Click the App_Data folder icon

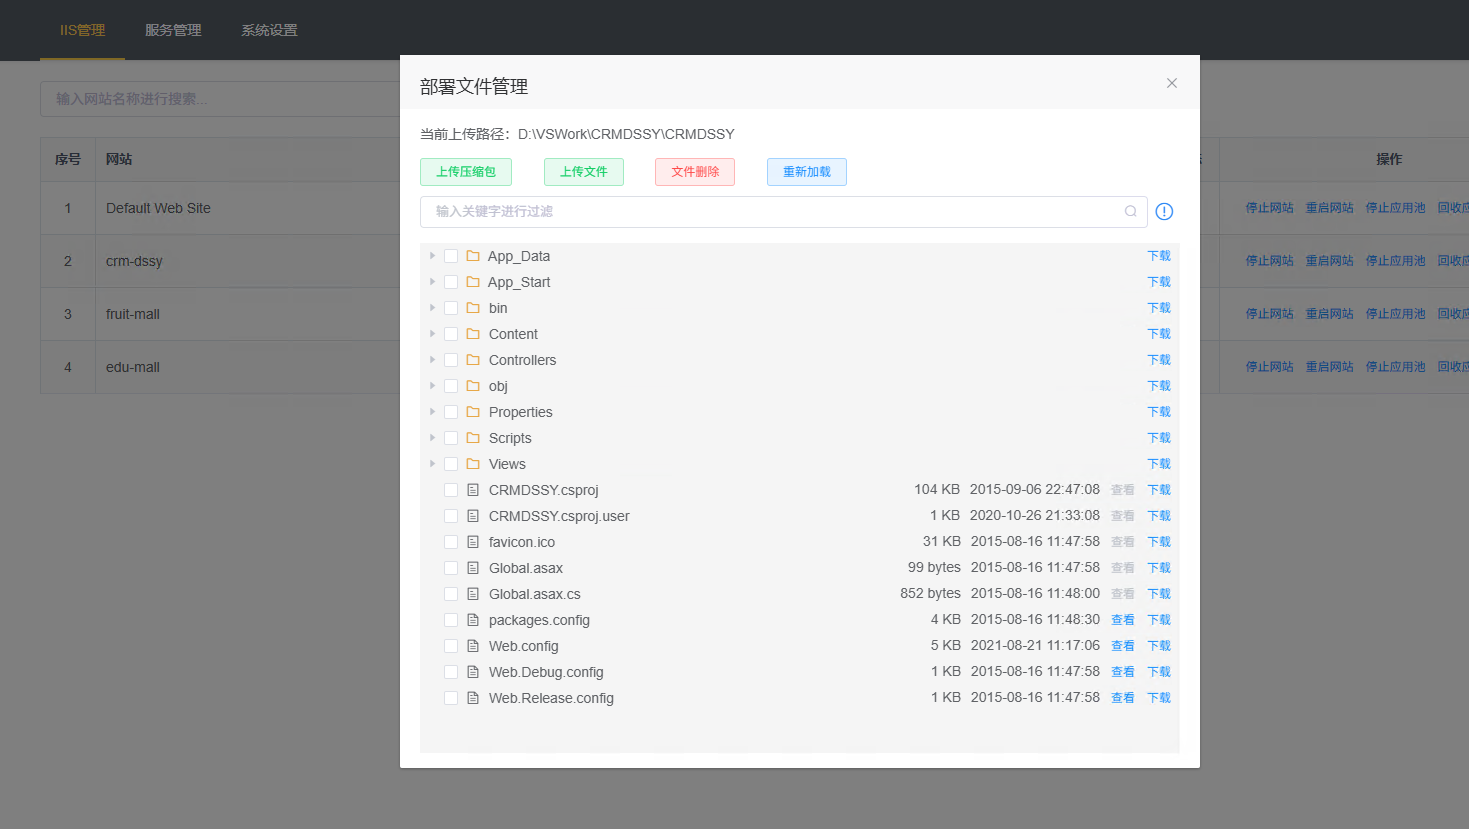(x=473, y=256)
